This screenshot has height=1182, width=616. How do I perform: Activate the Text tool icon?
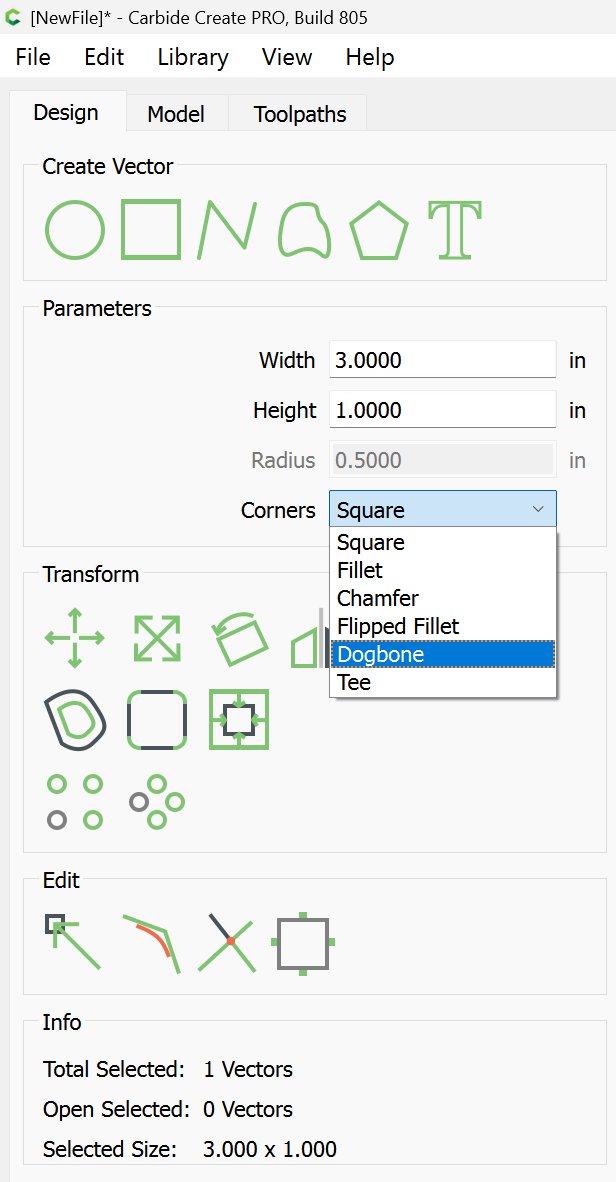(x=455, y=230)
